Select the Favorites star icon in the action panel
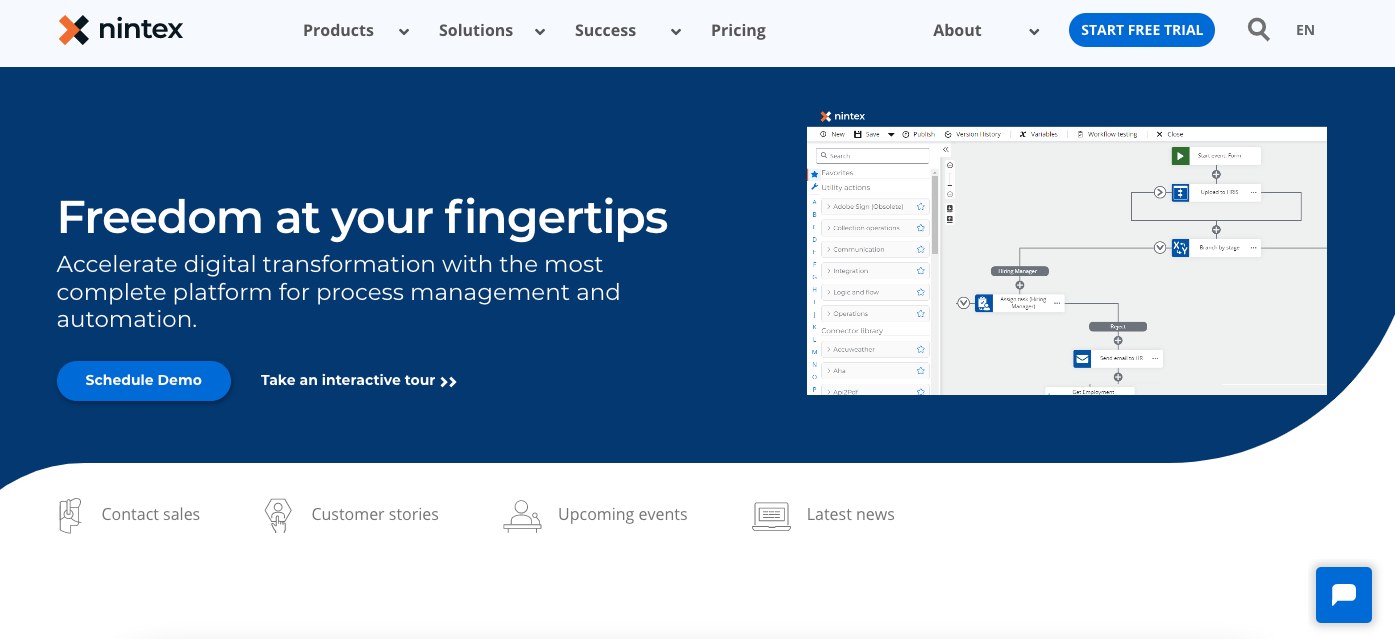This screenshot has width=1395, height=639. tap(814, 174)
